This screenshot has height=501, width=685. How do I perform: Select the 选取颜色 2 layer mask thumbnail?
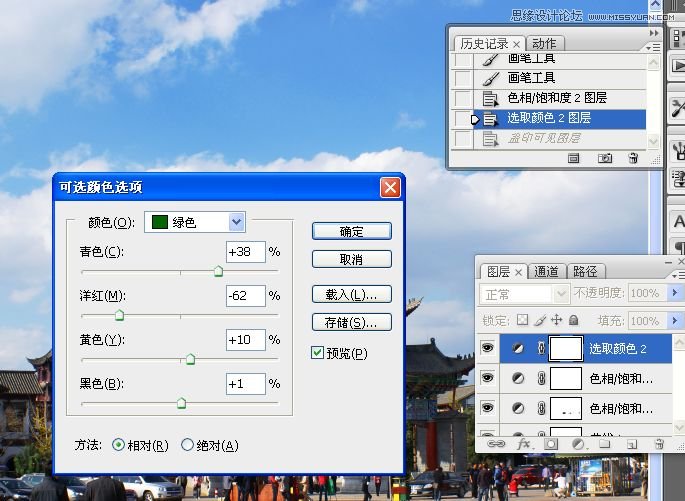coord(566,348)
